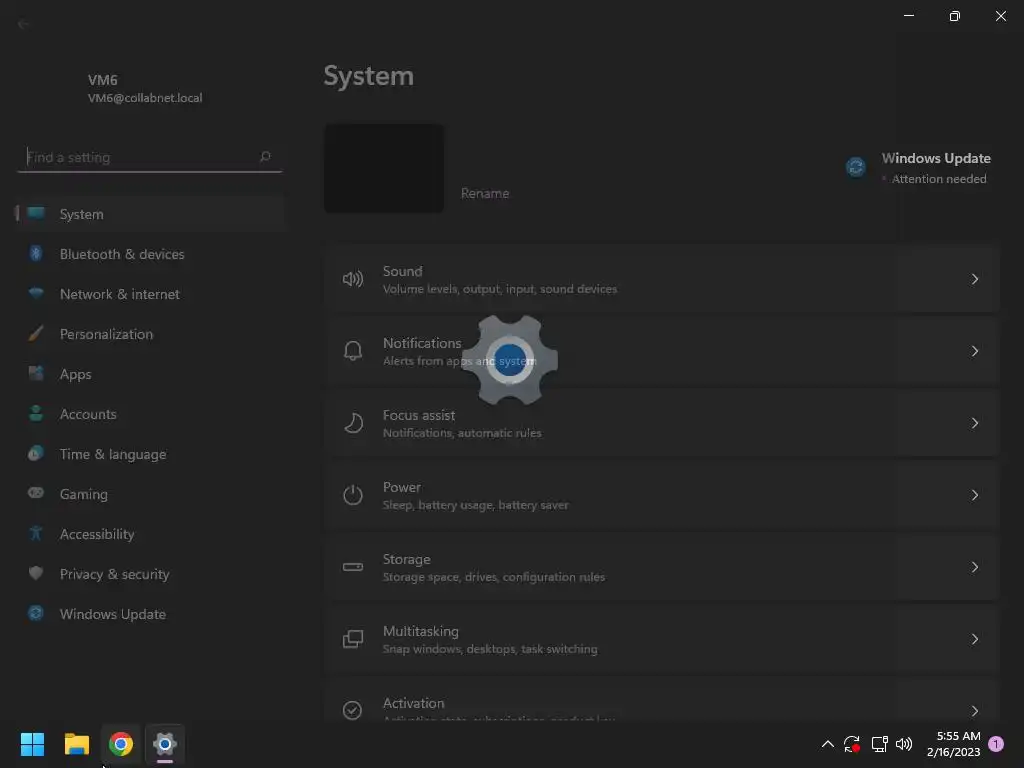Viewport: 1024px width, 768px height.
Task: Expand the Multitasking row chevron
Action: [x=974, y=639]
